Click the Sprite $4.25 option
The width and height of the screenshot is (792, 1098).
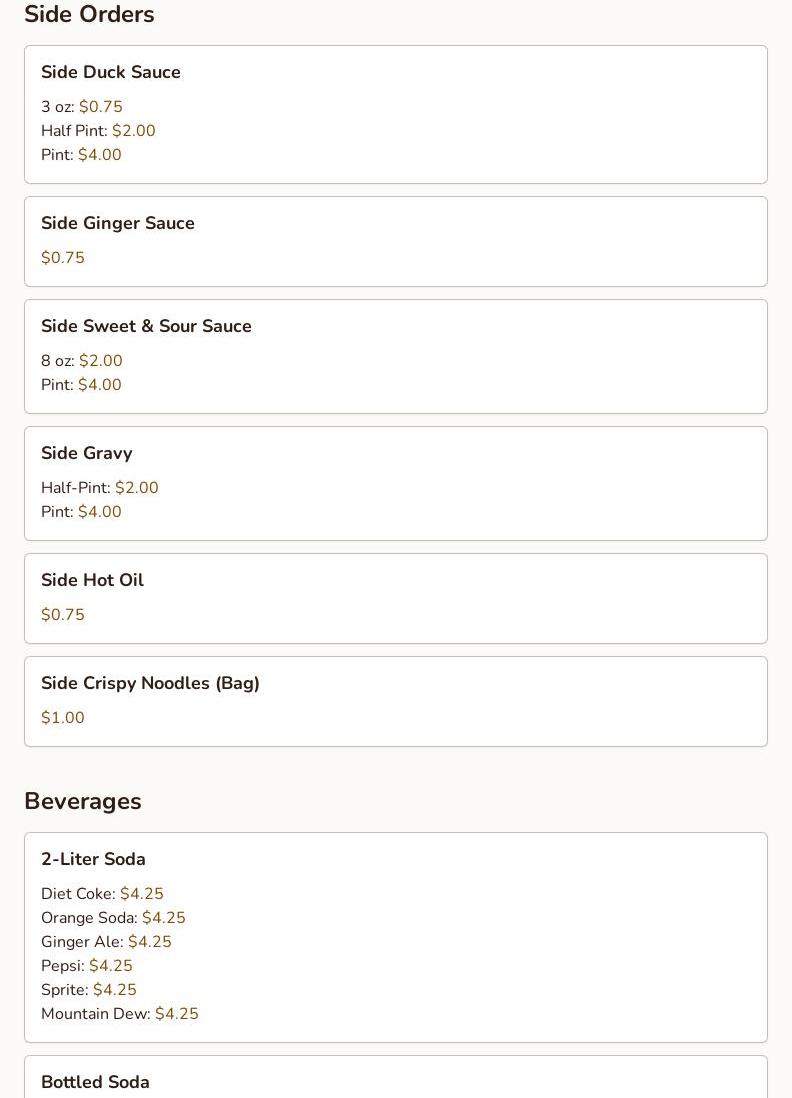click(88, 990)
